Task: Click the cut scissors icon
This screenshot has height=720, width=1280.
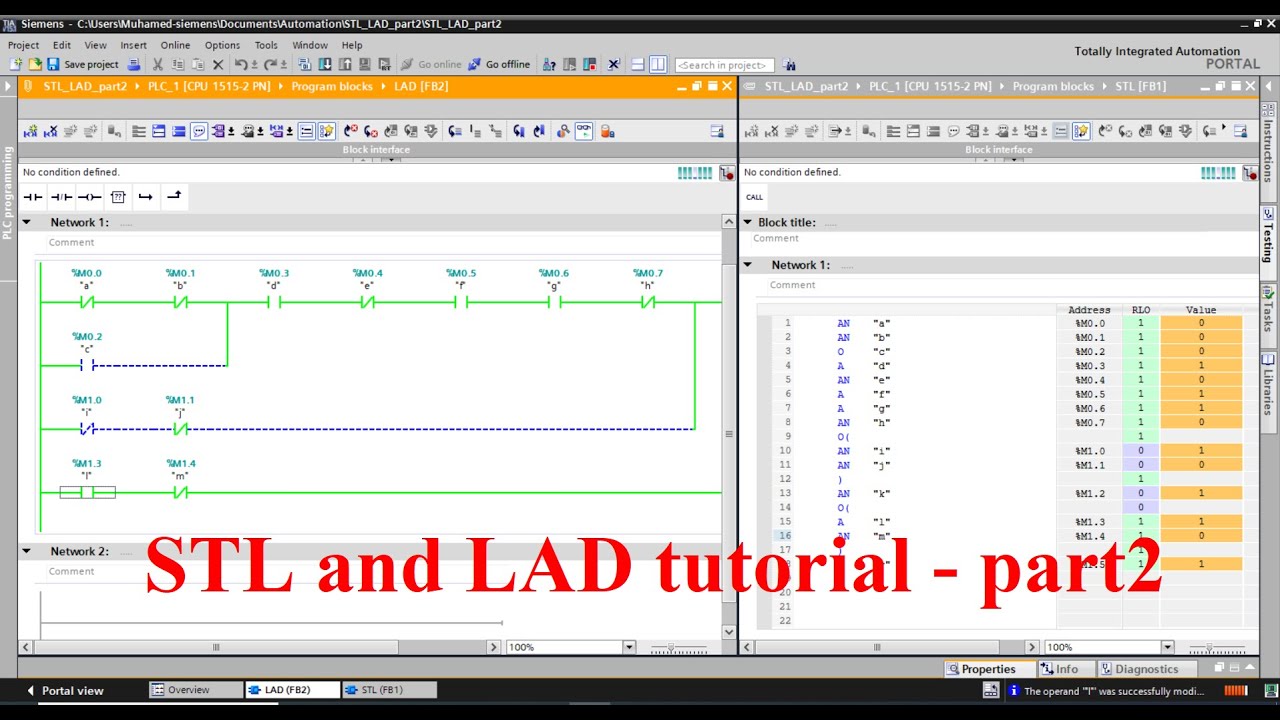Action: click(x=157, y=64)
